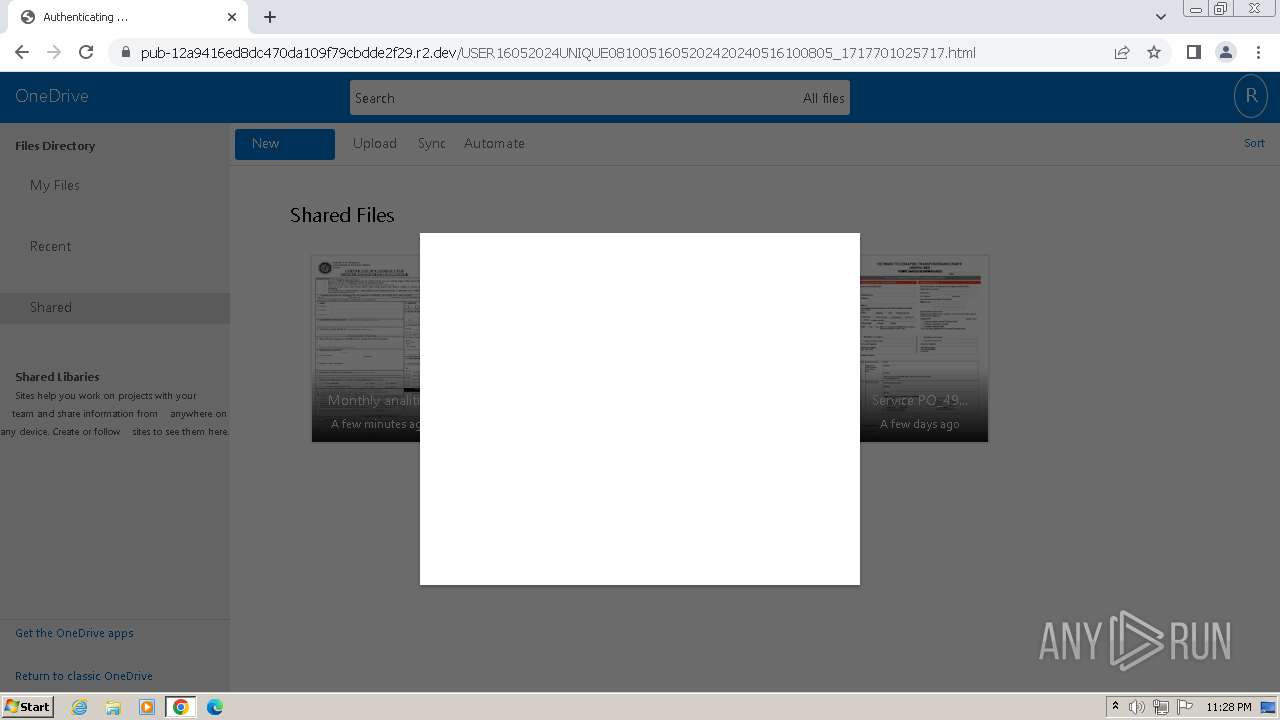Image resolution: width=1280 pixels, height=720 pixels.
Task: Click the OneDrive logo text
Action: click(x=52, y=96)
